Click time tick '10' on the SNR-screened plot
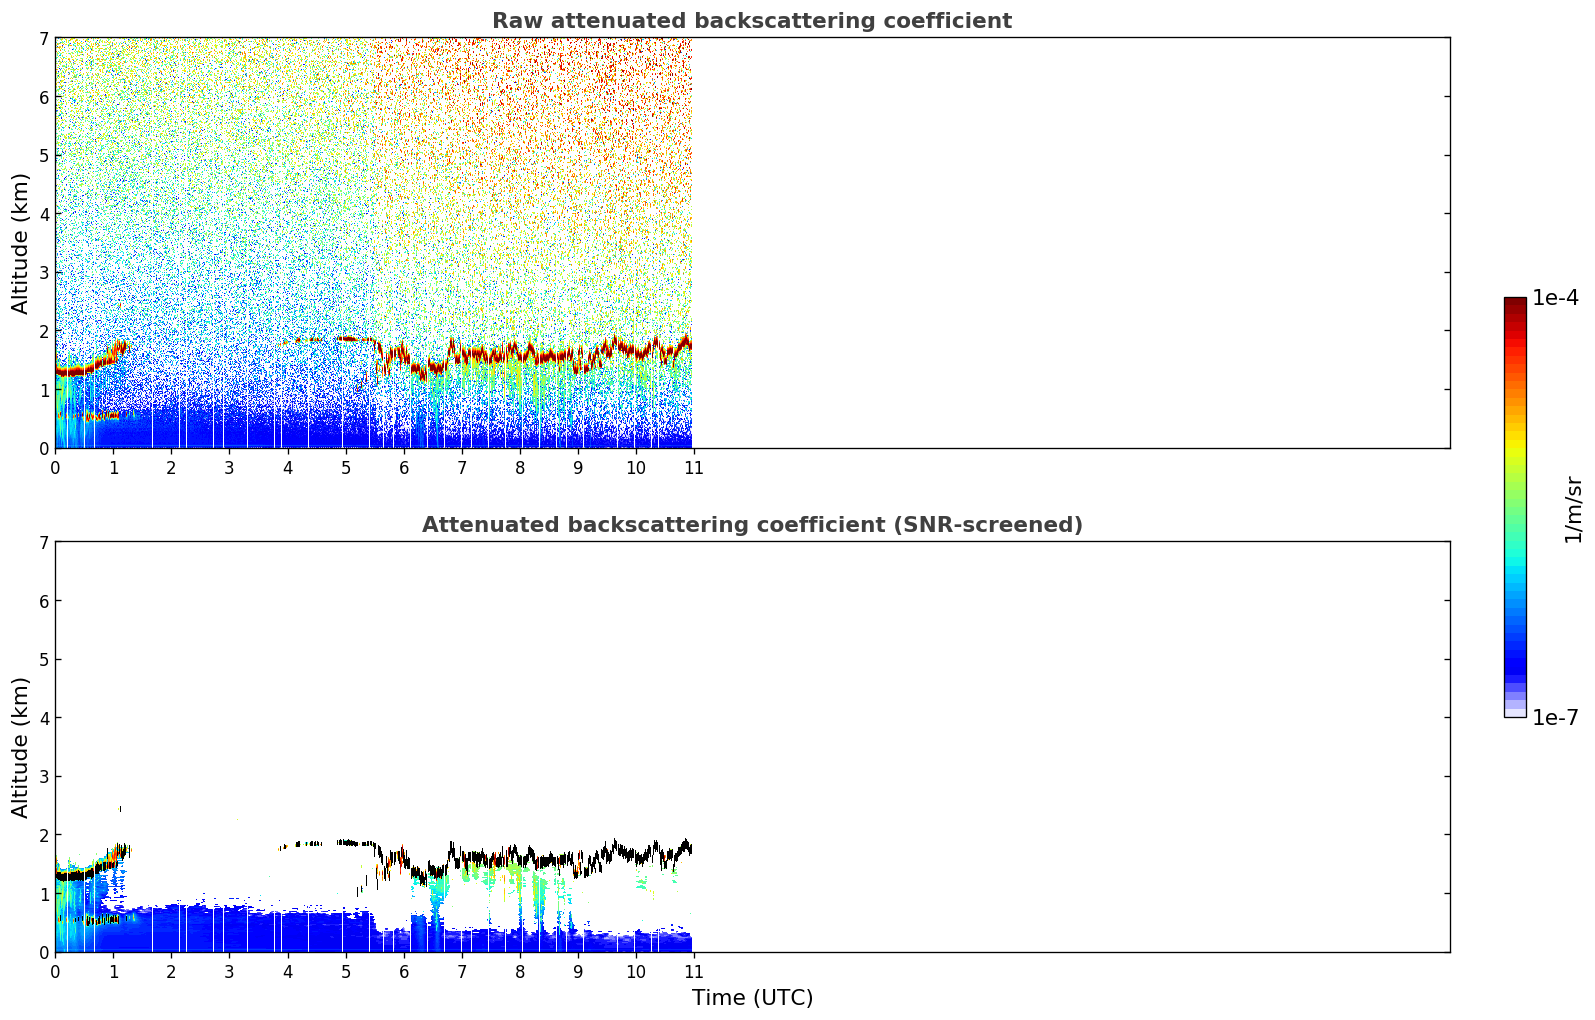Screen dimensions: 1595x1020 point(636,972)
